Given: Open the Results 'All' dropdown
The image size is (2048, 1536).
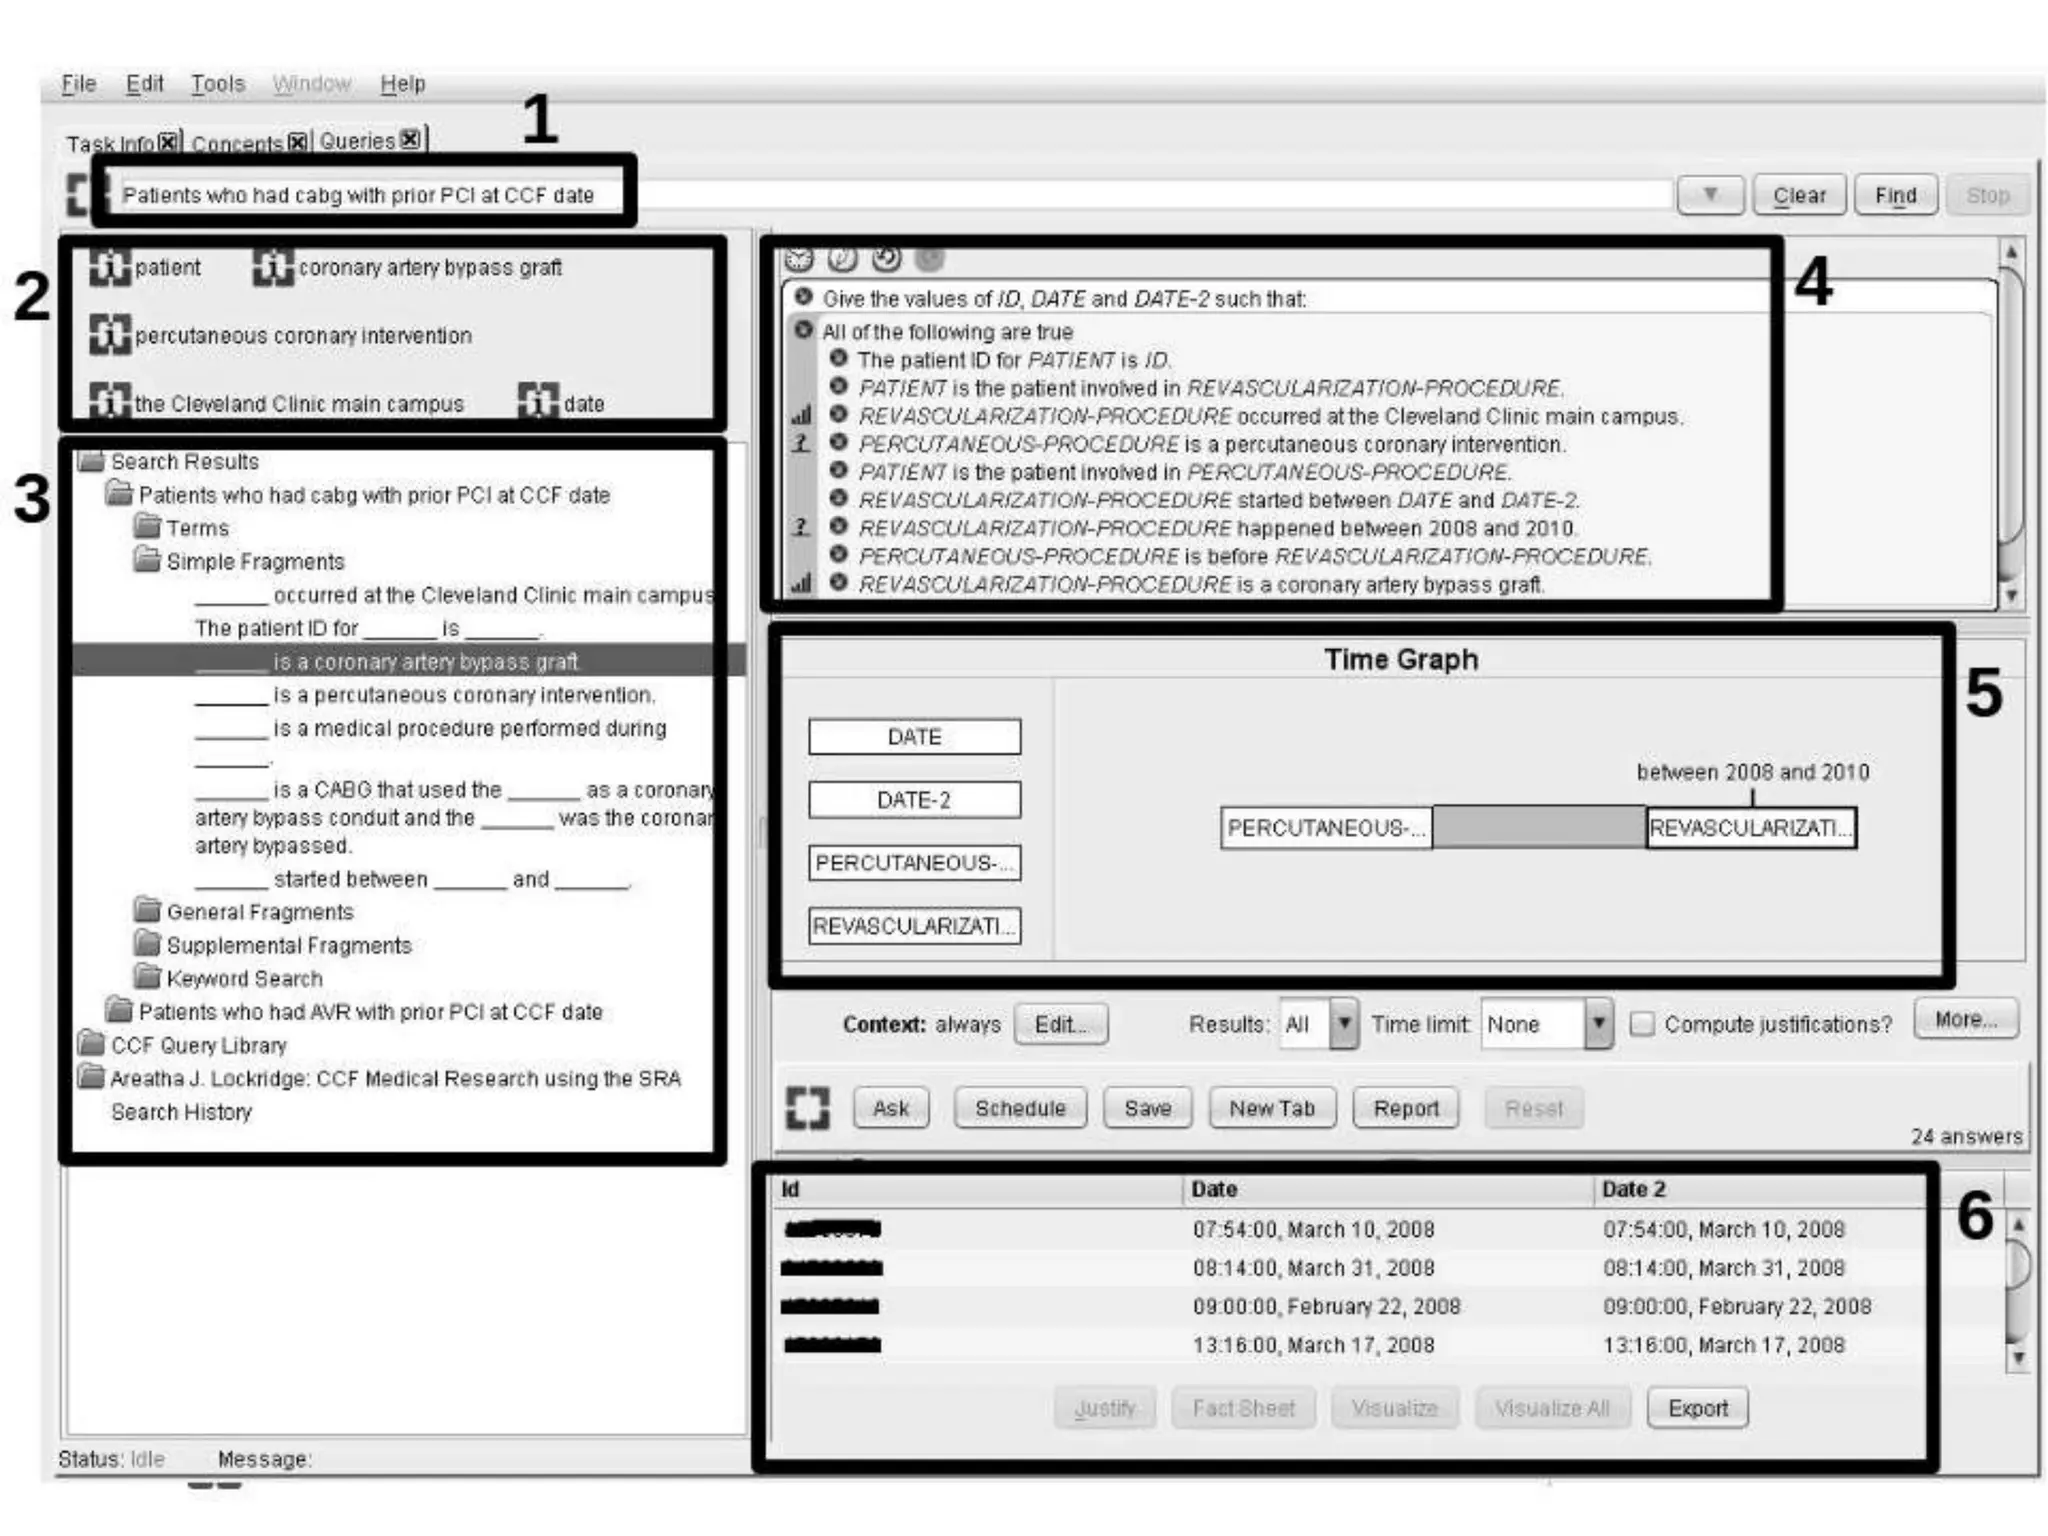Looking at the screenshot, I should pyautogui.click(x=1344, y=1024).
